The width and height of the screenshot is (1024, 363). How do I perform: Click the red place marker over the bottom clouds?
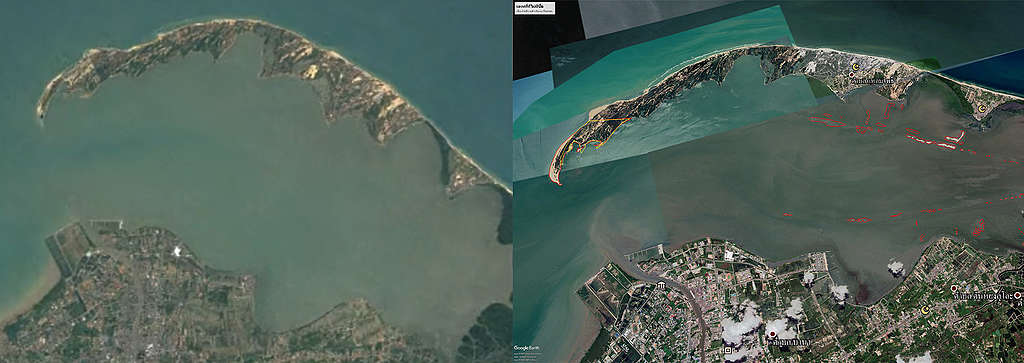click(773, 334)
